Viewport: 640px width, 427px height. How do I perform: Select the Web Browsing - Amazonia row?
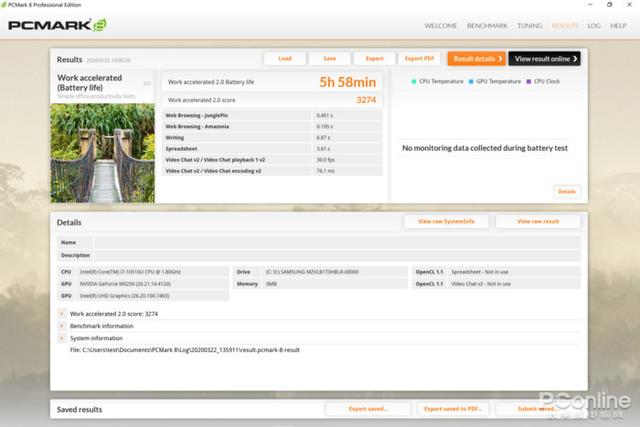click(x=272, y=127)
